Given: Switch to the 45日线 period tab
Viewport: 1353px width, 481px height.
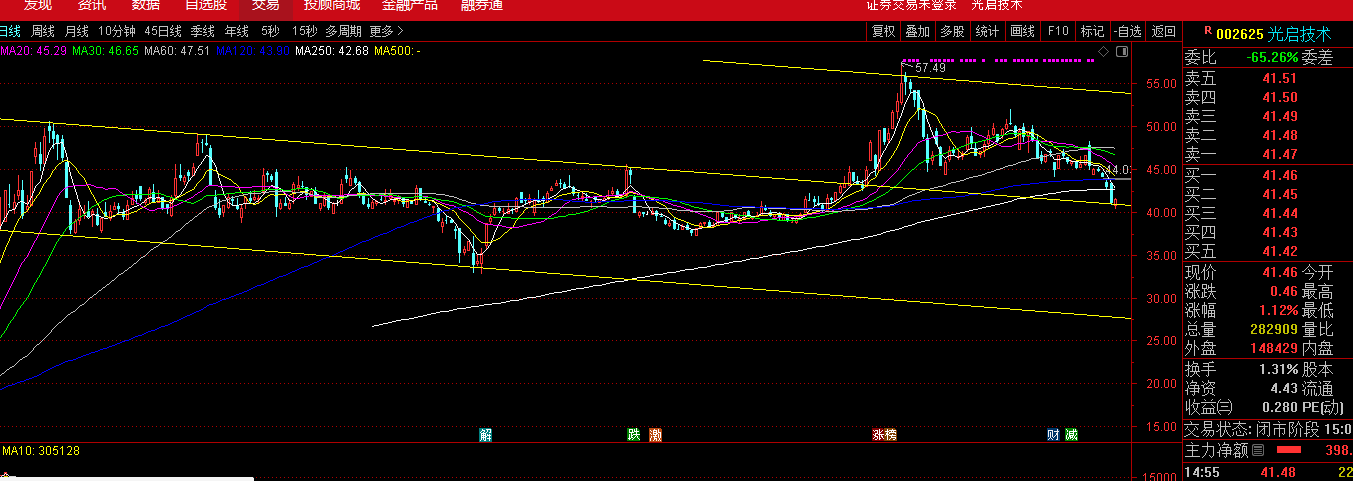Looking at the screenshot, I should (x=163, y=32).
